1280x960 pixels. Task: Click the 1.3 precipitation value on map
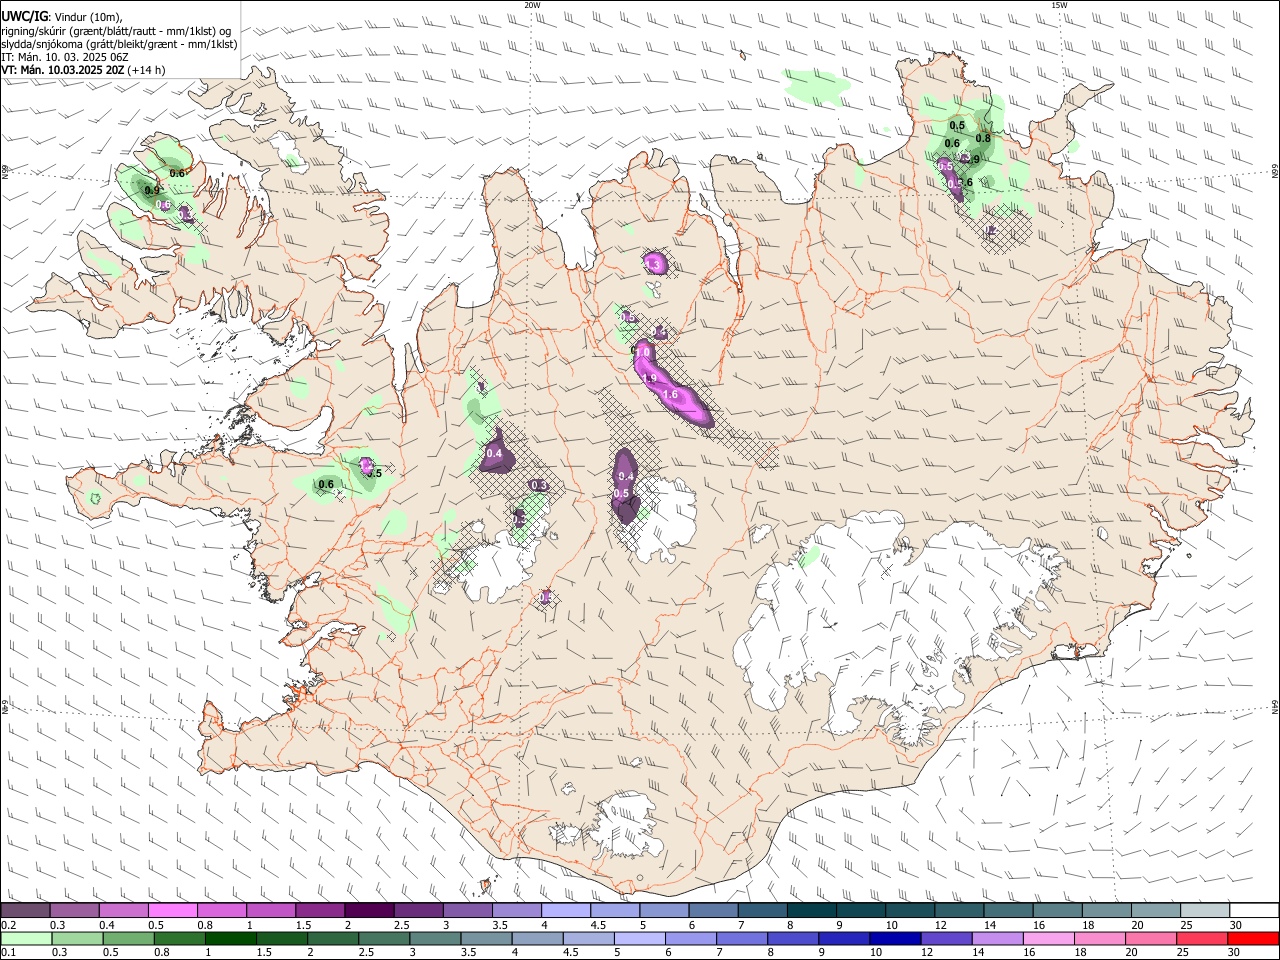click(653, 264)
